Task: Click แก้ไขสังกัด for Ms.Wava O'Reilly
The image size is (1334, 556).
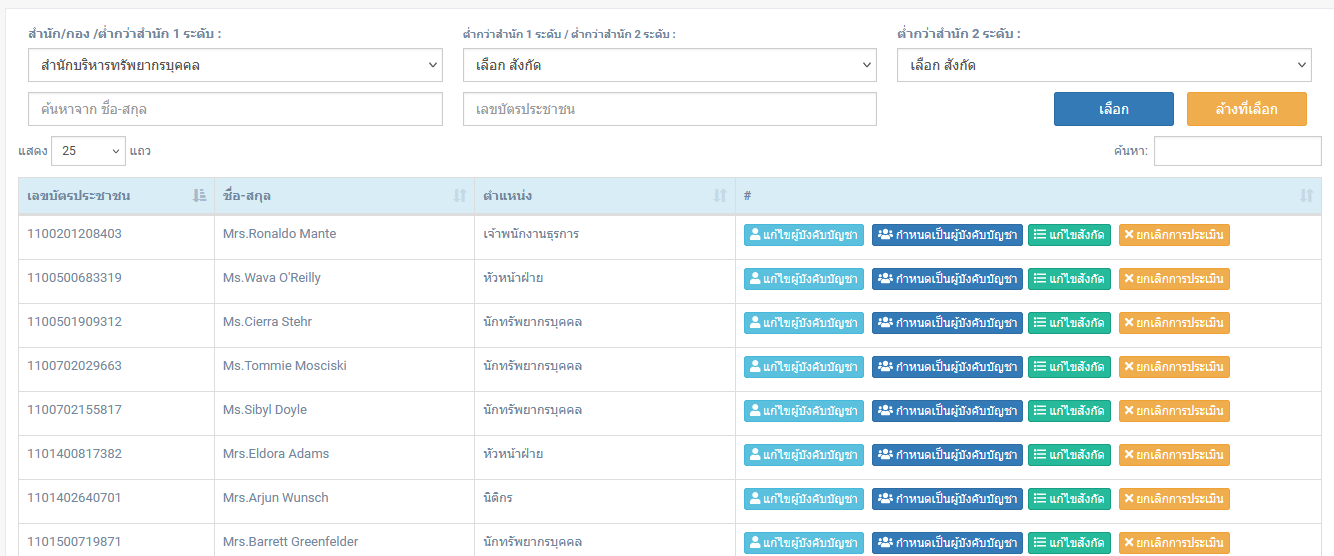Action: point(1069,279)
